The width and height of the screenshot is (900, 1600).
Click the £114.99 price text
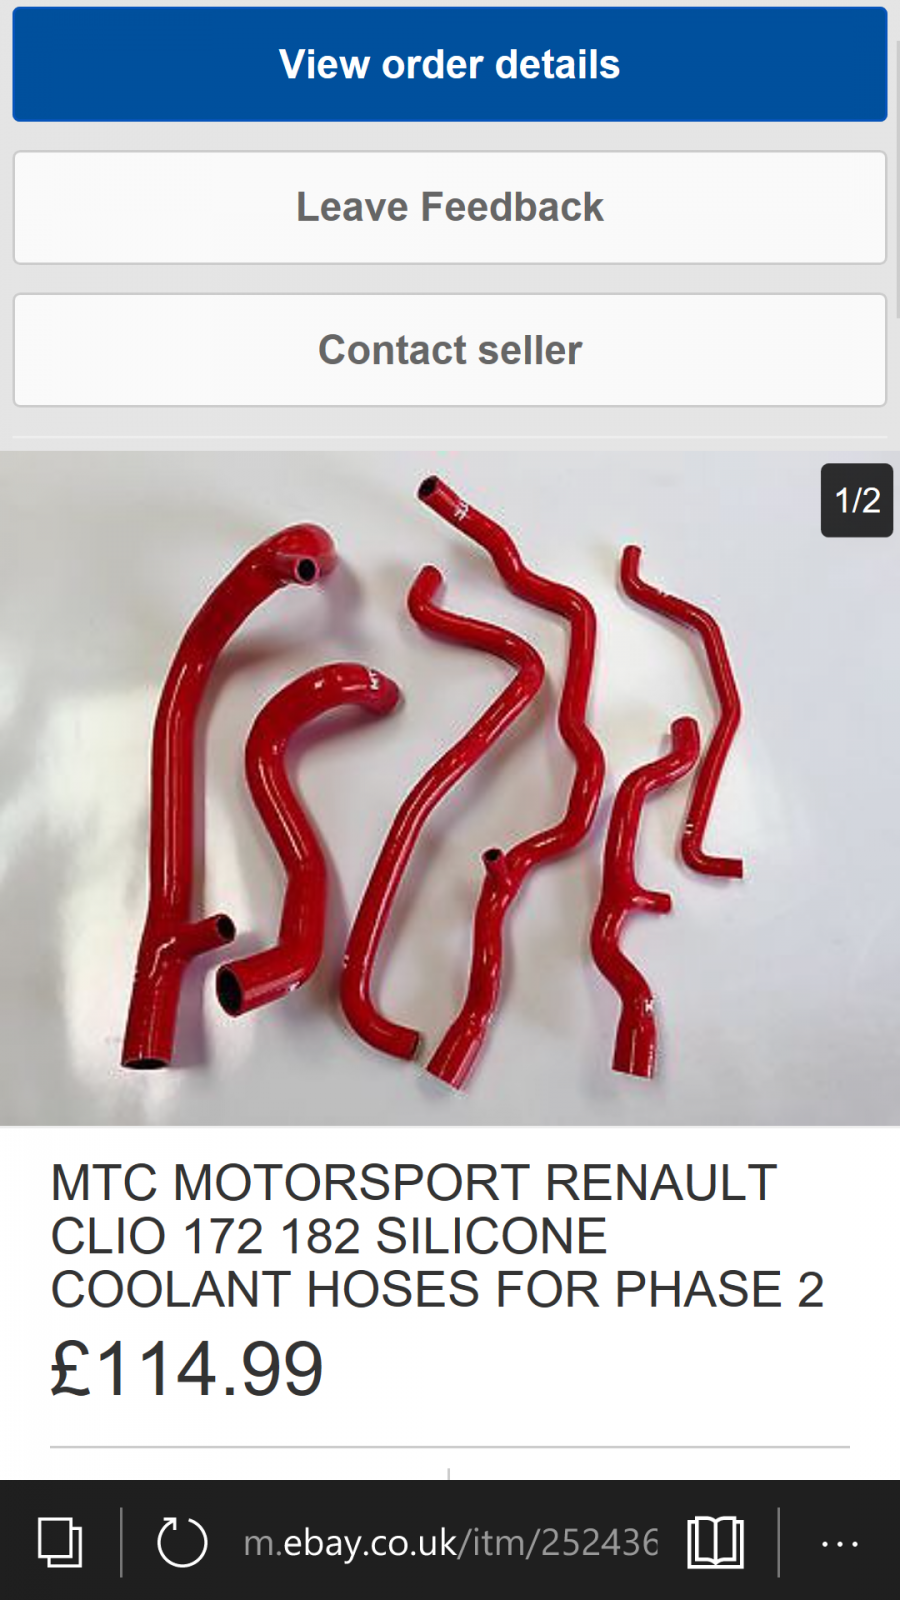point(187,1369)
